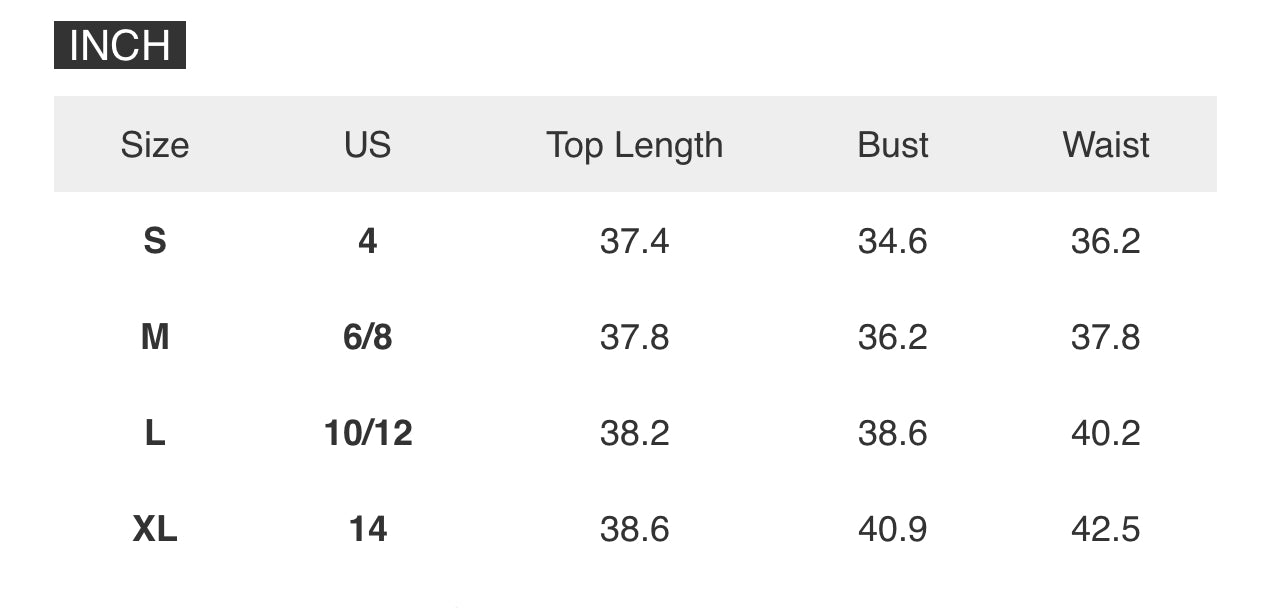Click size S row label
The width and height of the screenshot is (1267, 608).
tap(154, 241)
